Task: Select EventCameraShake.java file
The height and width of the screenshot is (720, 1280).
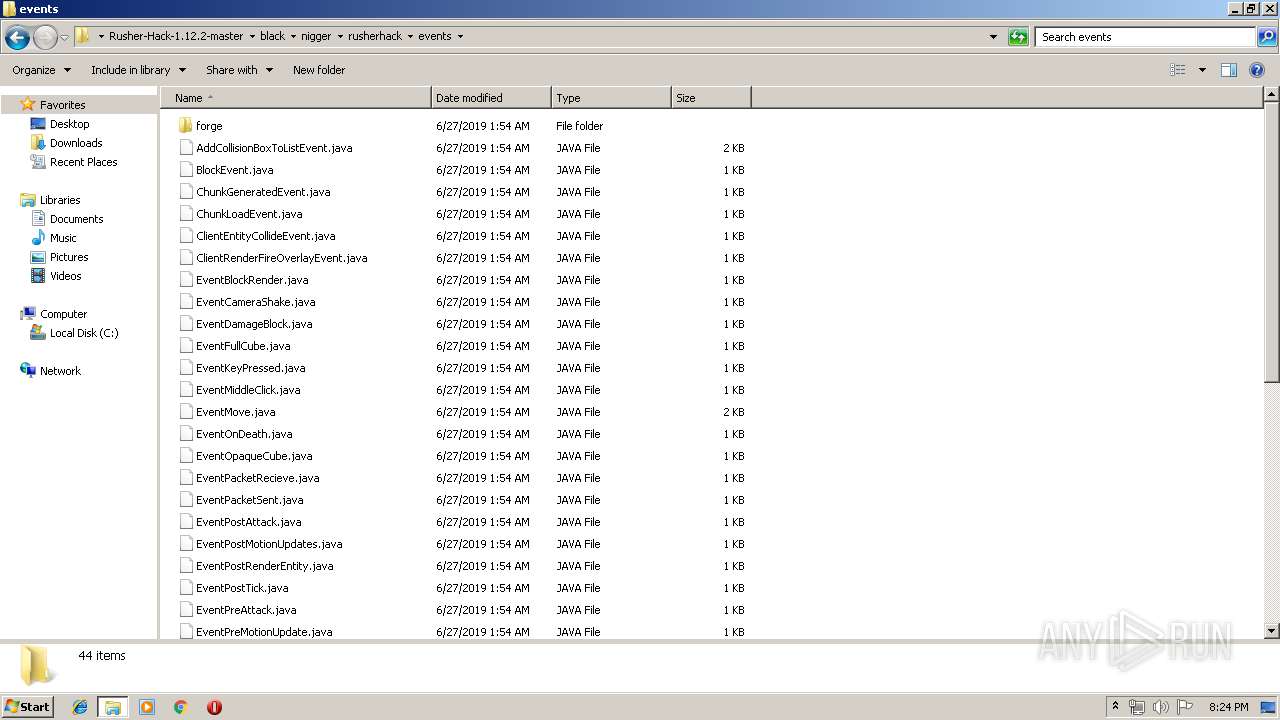Action: tap(255, 302)
